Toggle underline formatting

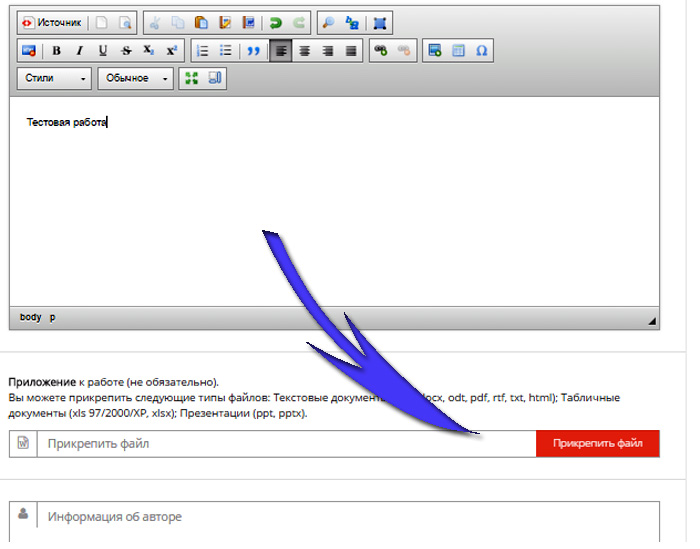point(102,50)
